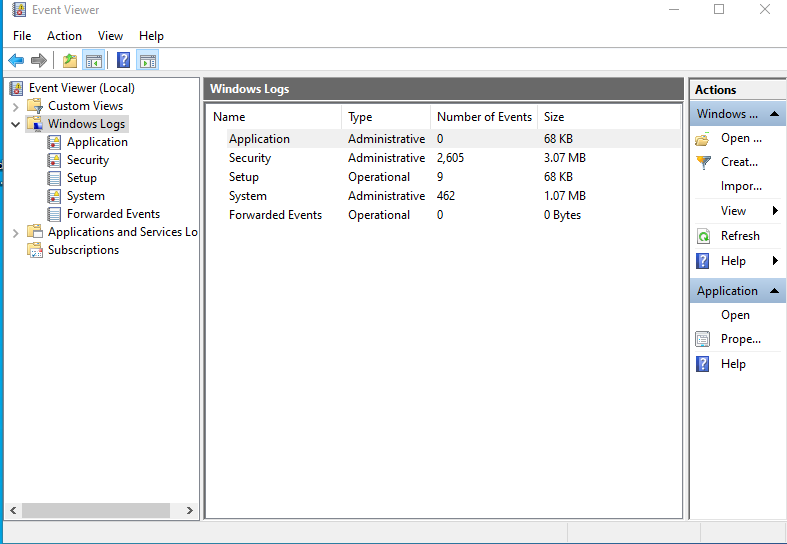Click the 2,605 events count cell
This screenshot has width=787, height=544.
450,158
